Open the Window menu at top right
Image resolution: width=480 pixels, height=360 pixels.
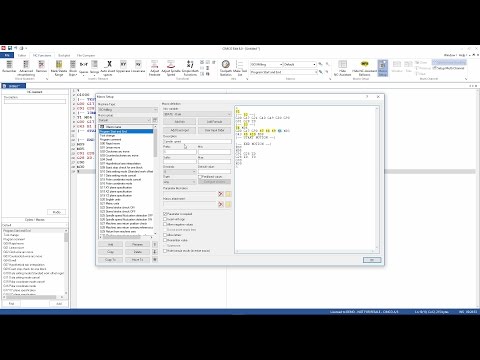point(450,55)
